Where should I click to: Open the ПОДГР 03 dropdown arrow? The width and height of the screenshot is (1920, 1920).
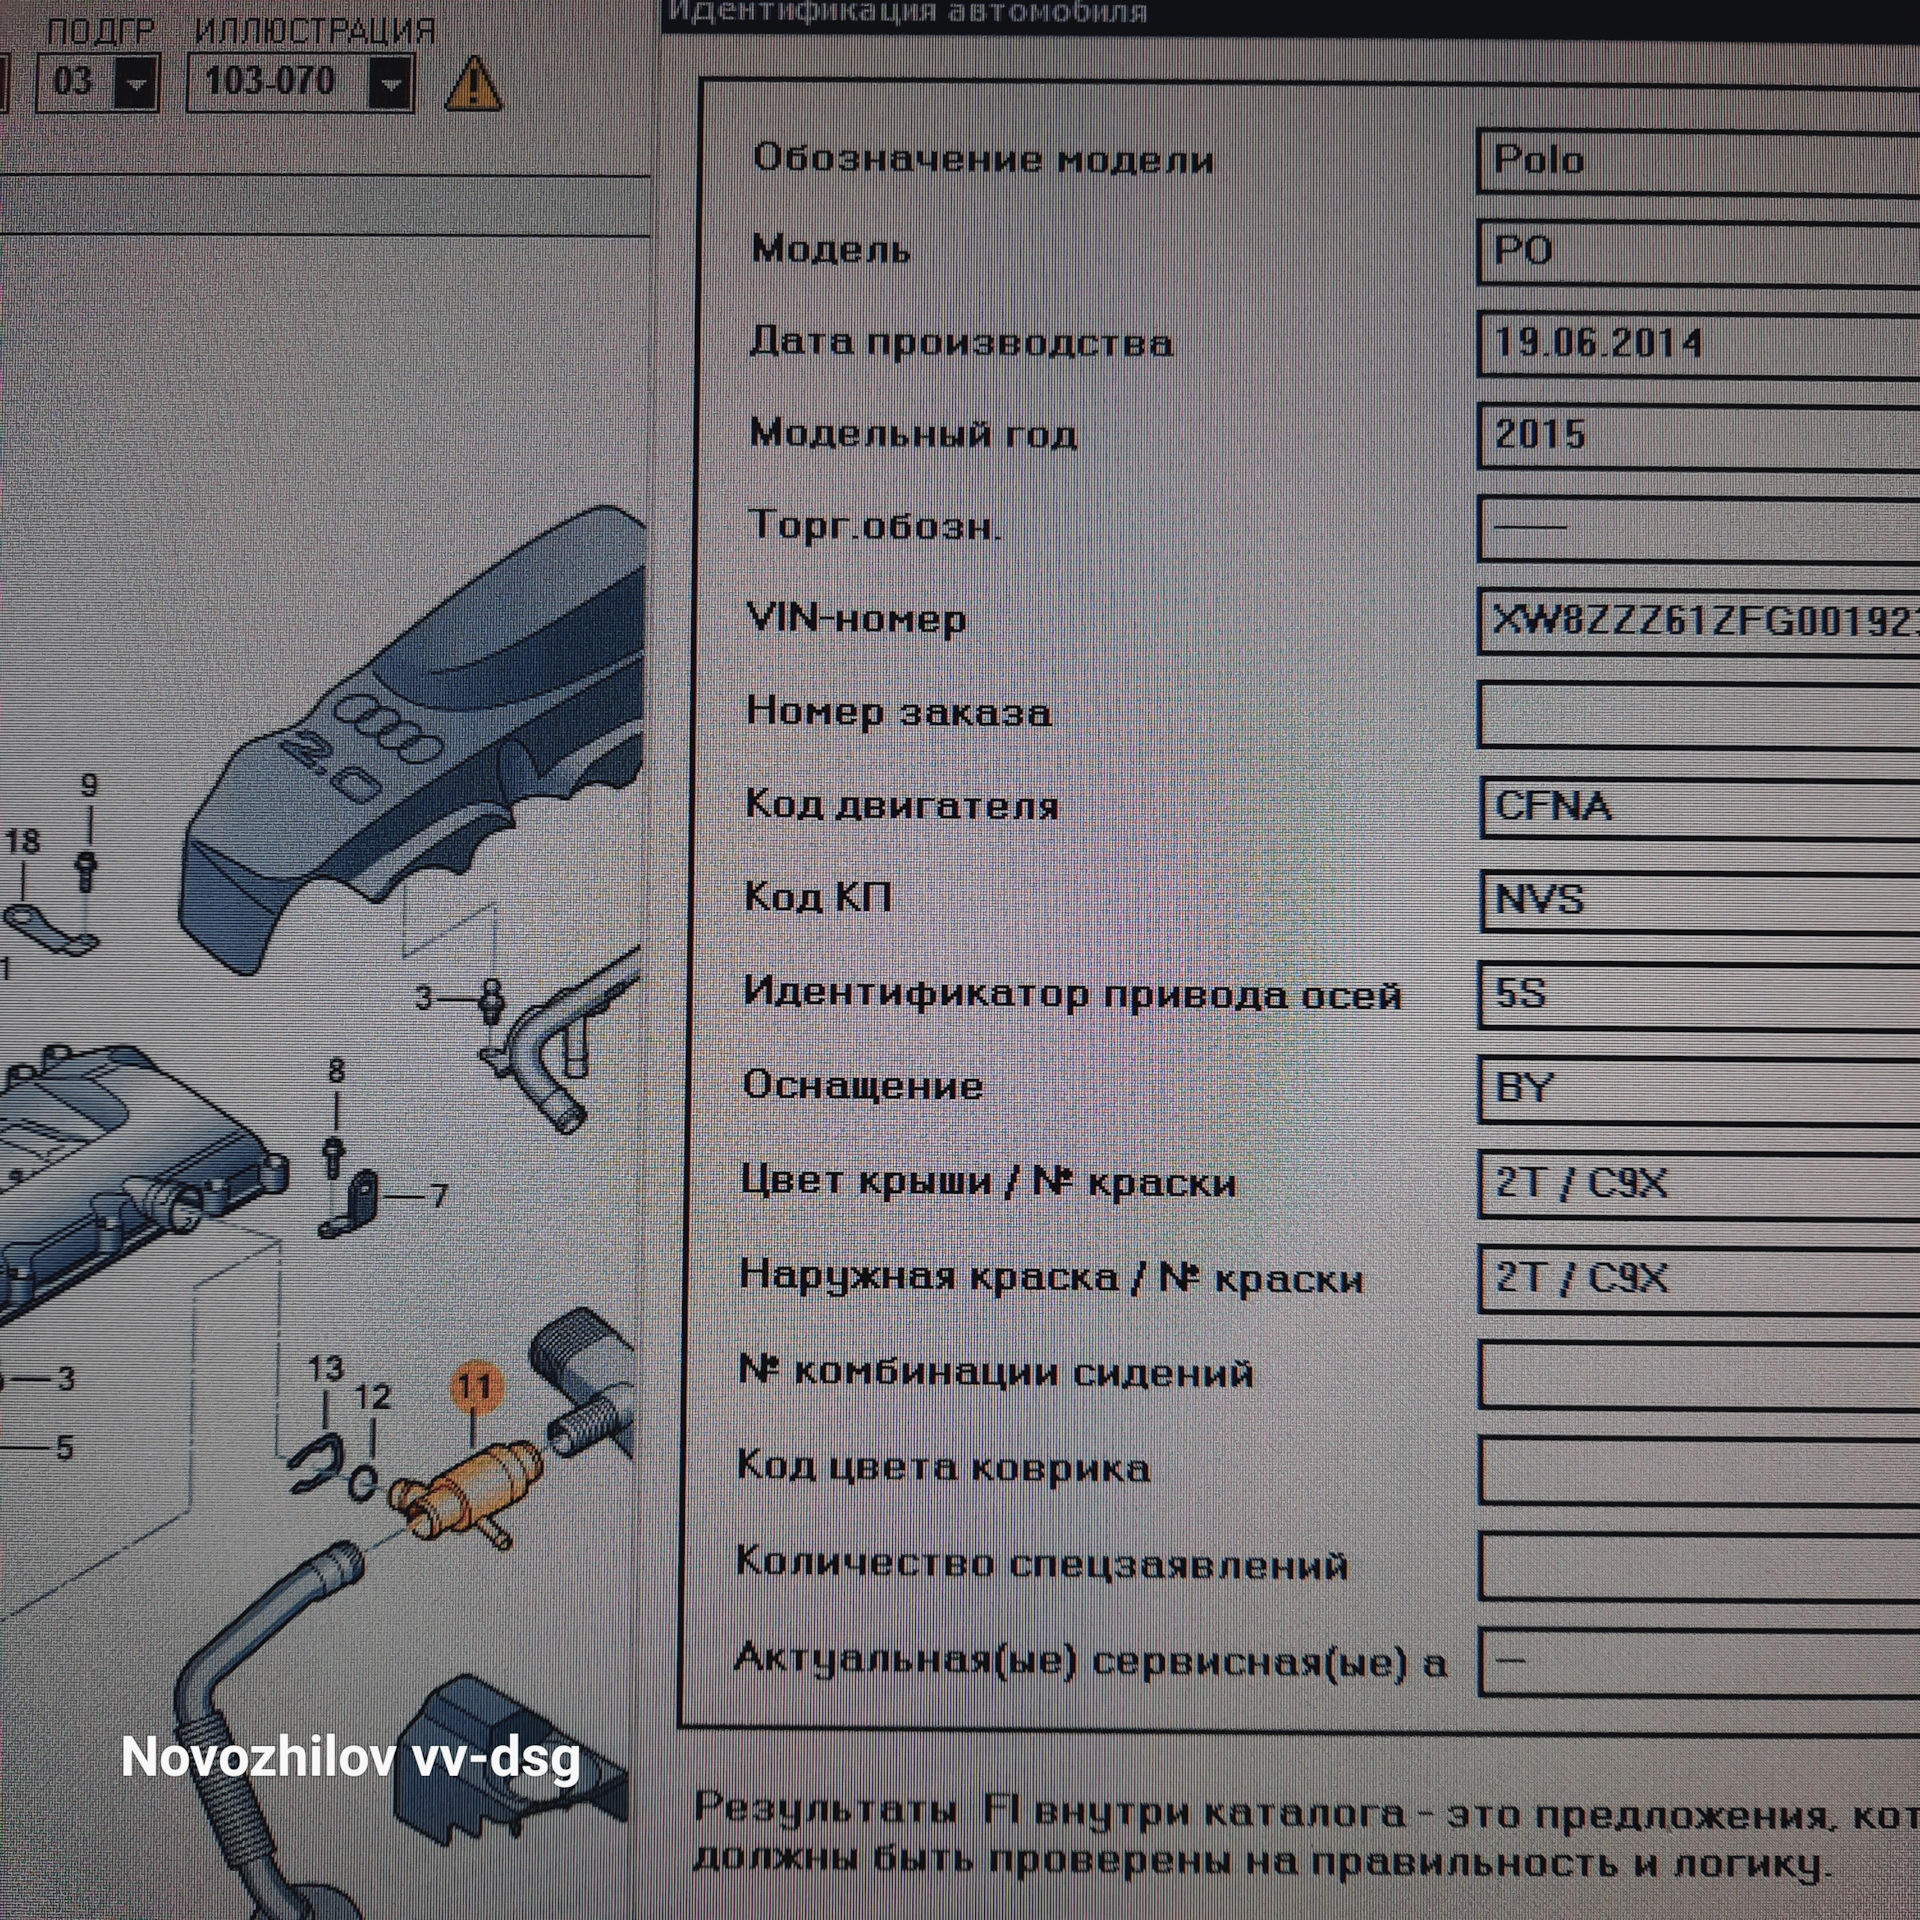click(136, 83)
